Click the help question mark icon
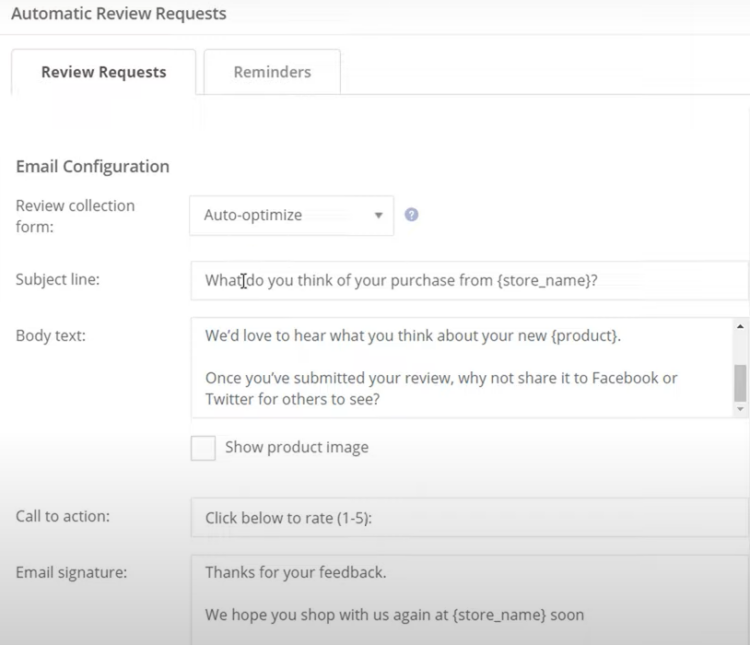This screenshot has width=750, height=645. pos(411,215)
